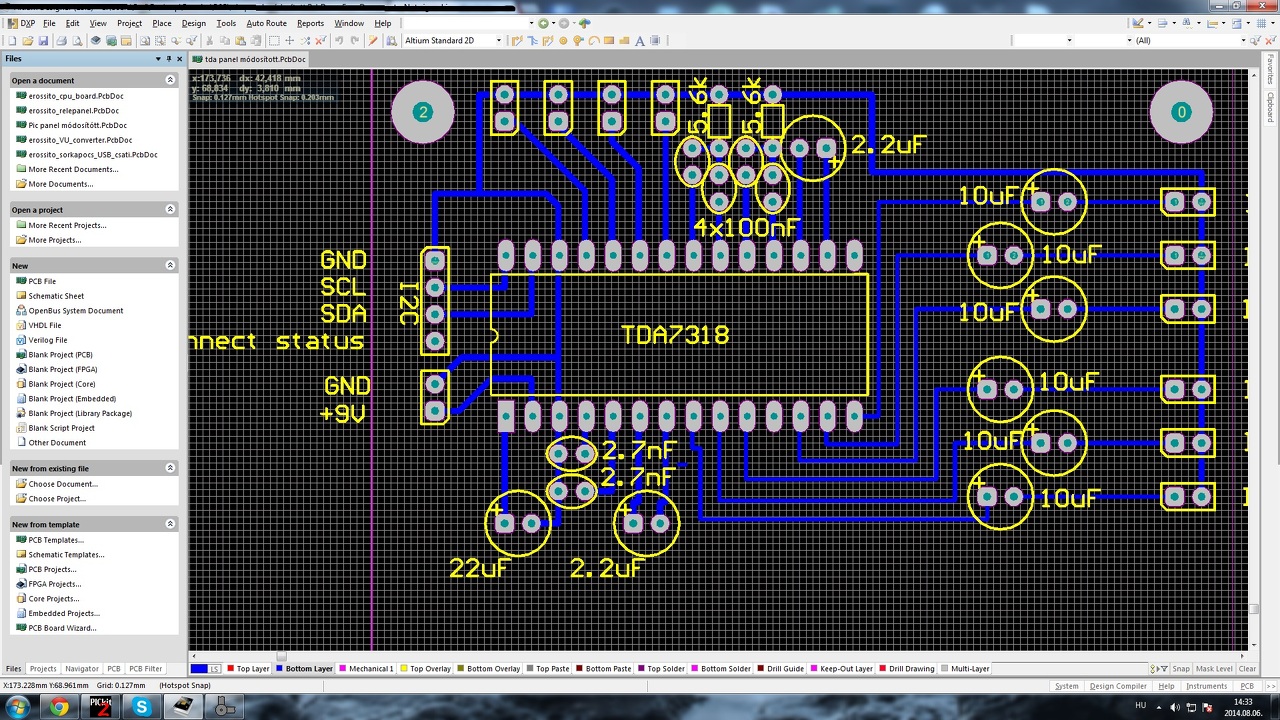The image size is (1280, 720).
Task: Click the New document toolbar icon
Action: (11, 40)
